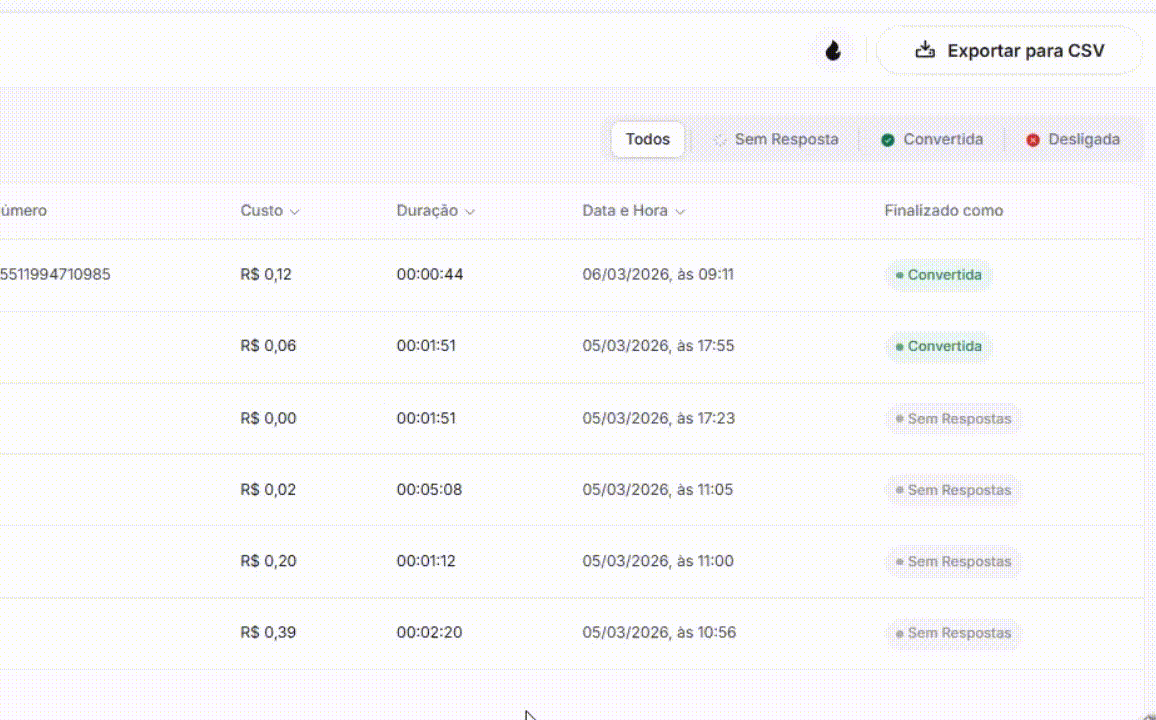The height and width of the screenshot is (720, 1156).
Task: Click Sem Respostas badge on 11:00 row
Action: coord(953,562)
